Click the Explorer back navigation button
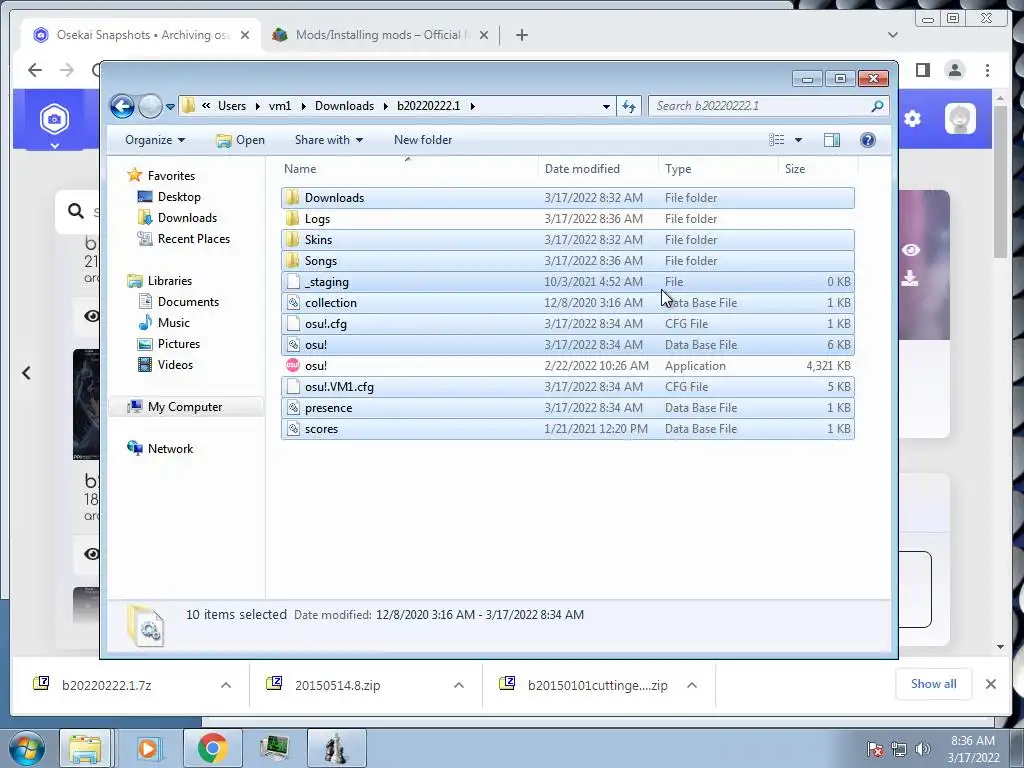 pyautogui.click(x=122, y=106)
